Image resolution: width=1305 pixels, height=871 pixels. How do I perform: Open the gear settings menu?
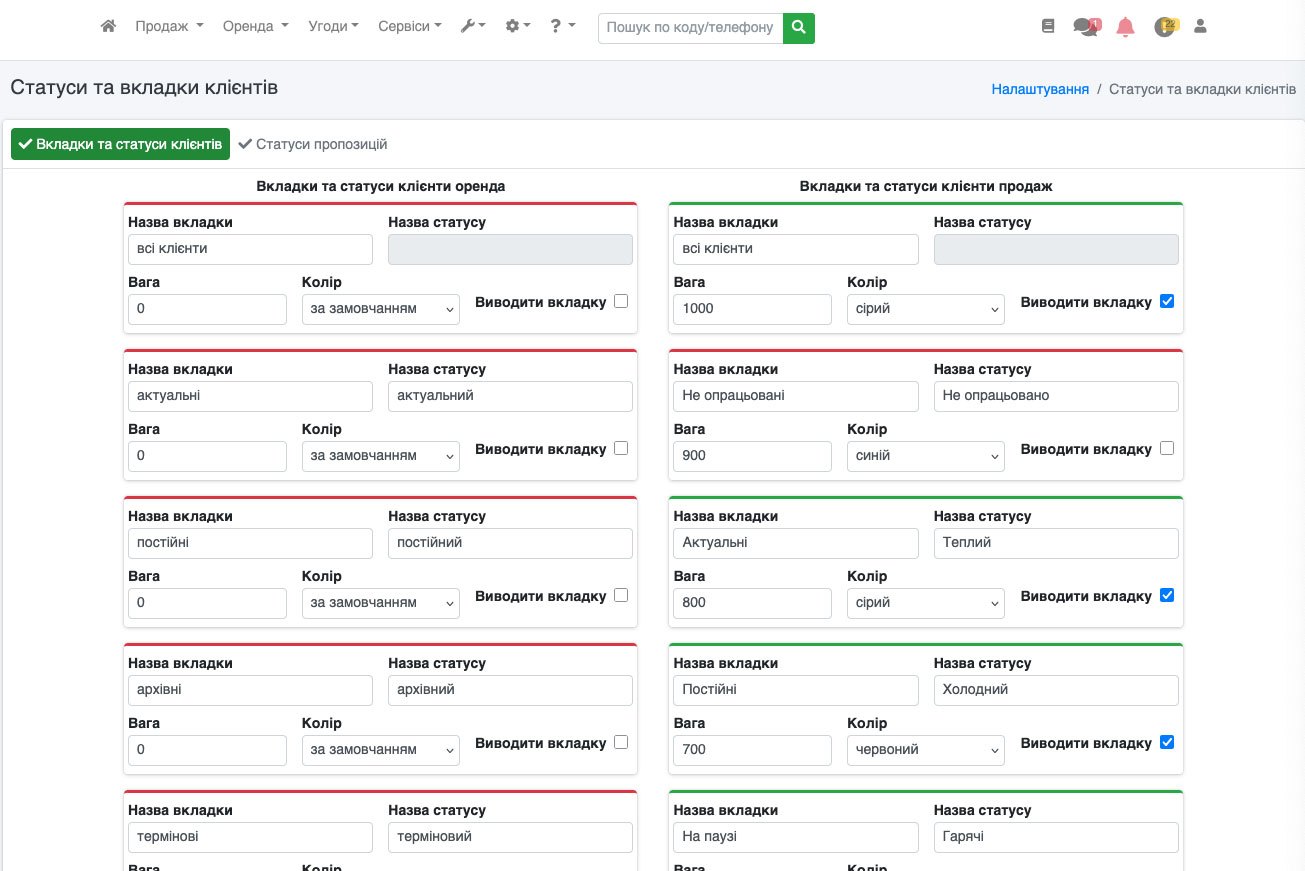tap(517, 27)
